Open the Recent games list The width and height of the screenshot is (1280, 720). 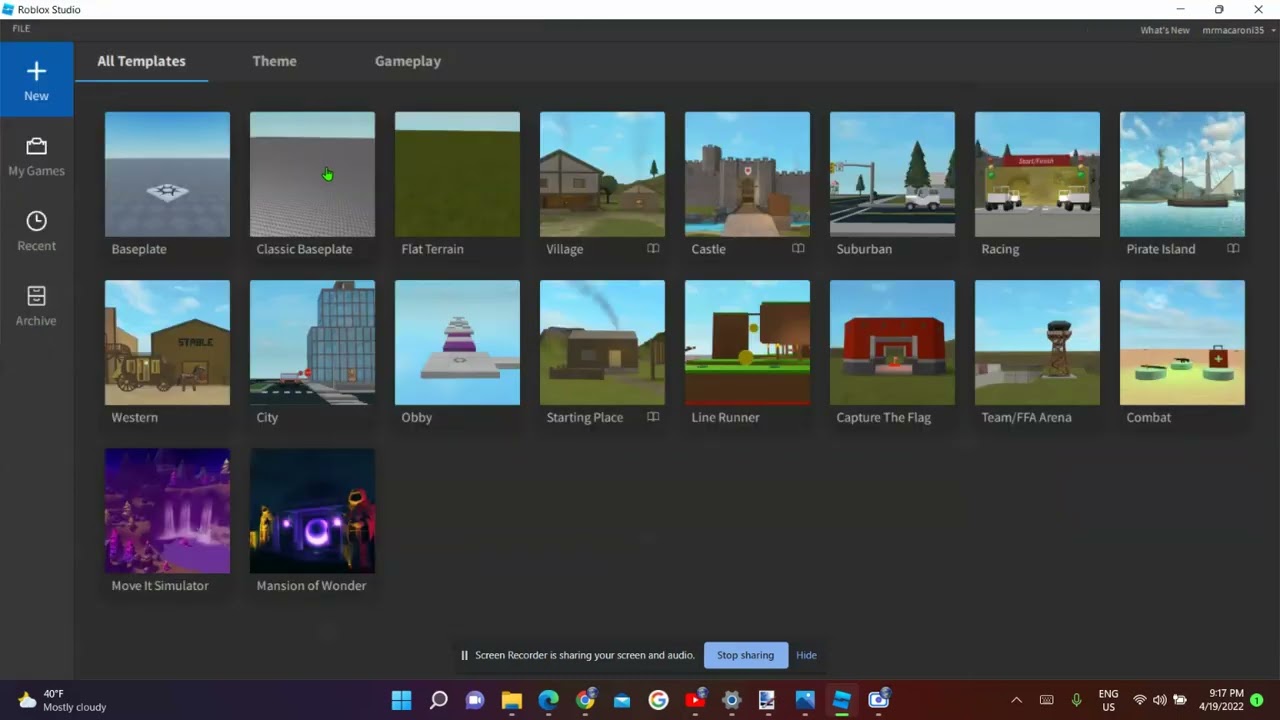[36, 231]
